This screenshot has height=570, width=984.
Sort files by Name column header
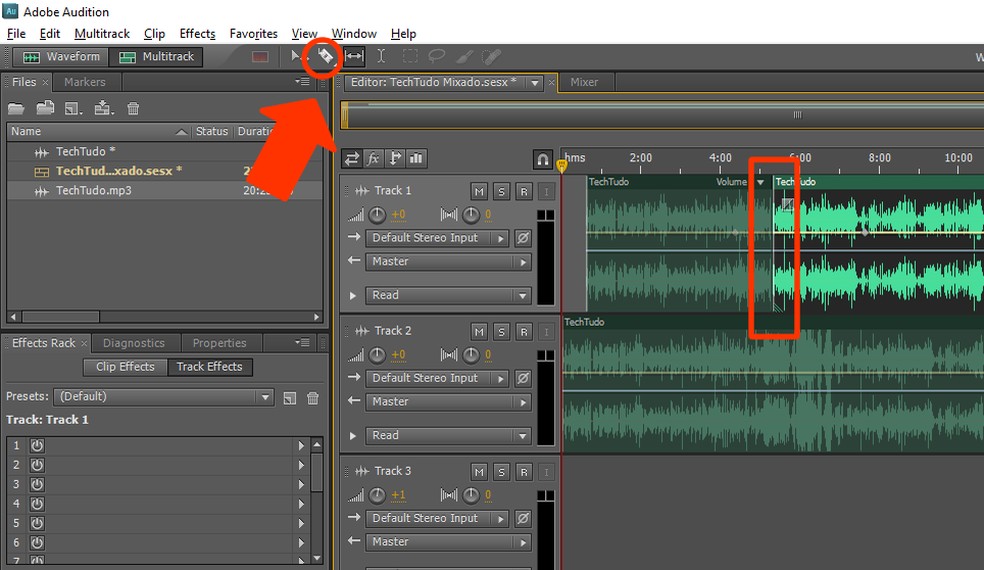[98, 131]
